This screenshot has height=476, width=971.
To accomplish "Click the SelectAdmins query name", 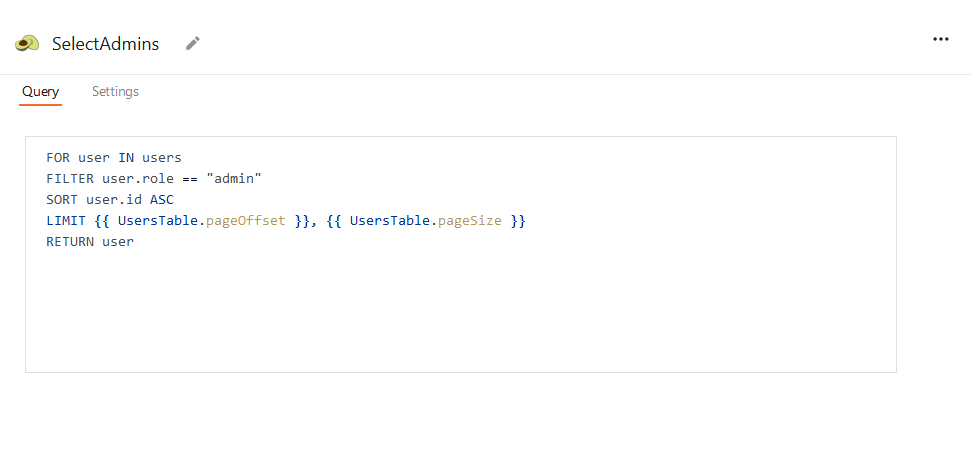I will [105, 44].
